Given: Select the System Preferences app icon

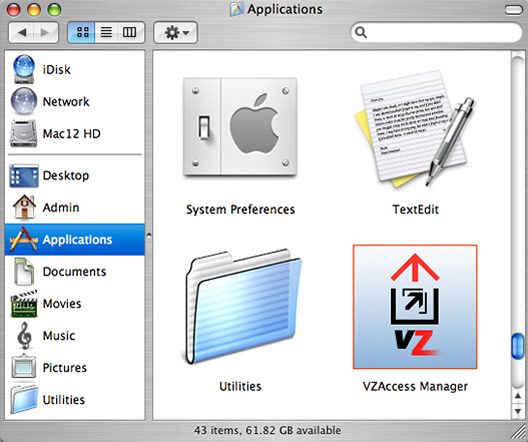Looking at the screenshot, I should (240, 127).
